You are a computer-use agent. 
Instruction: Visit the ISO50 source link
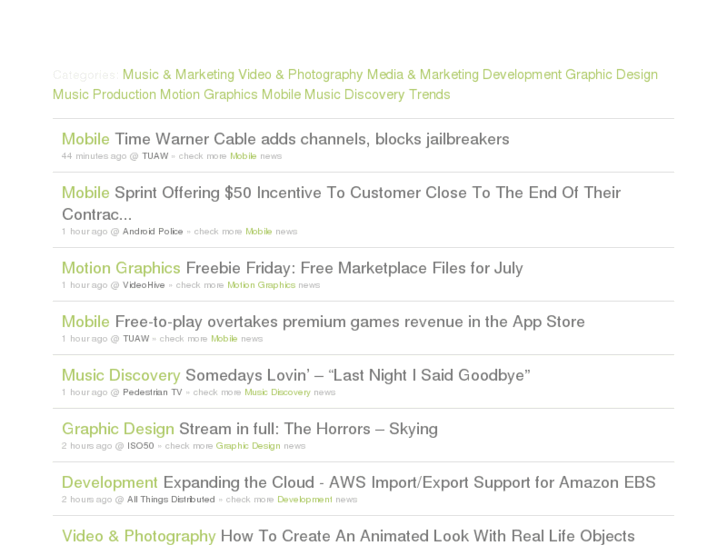click(140, 446)
